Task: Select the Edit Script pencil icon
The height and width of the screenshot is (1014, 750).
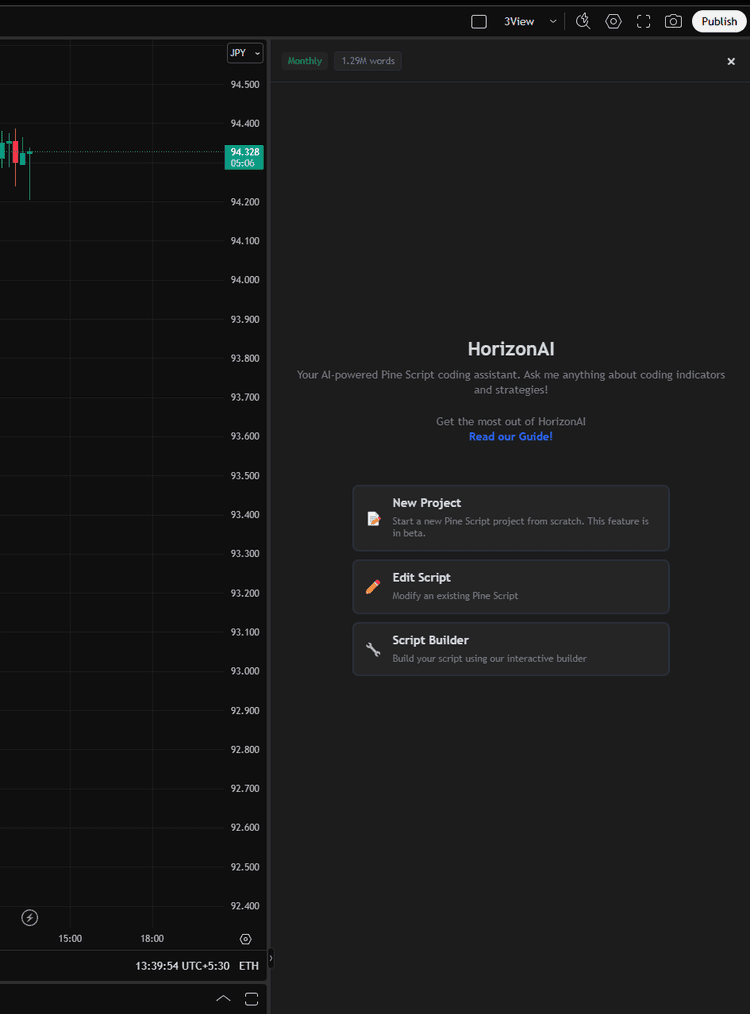Action: (373, 585)
